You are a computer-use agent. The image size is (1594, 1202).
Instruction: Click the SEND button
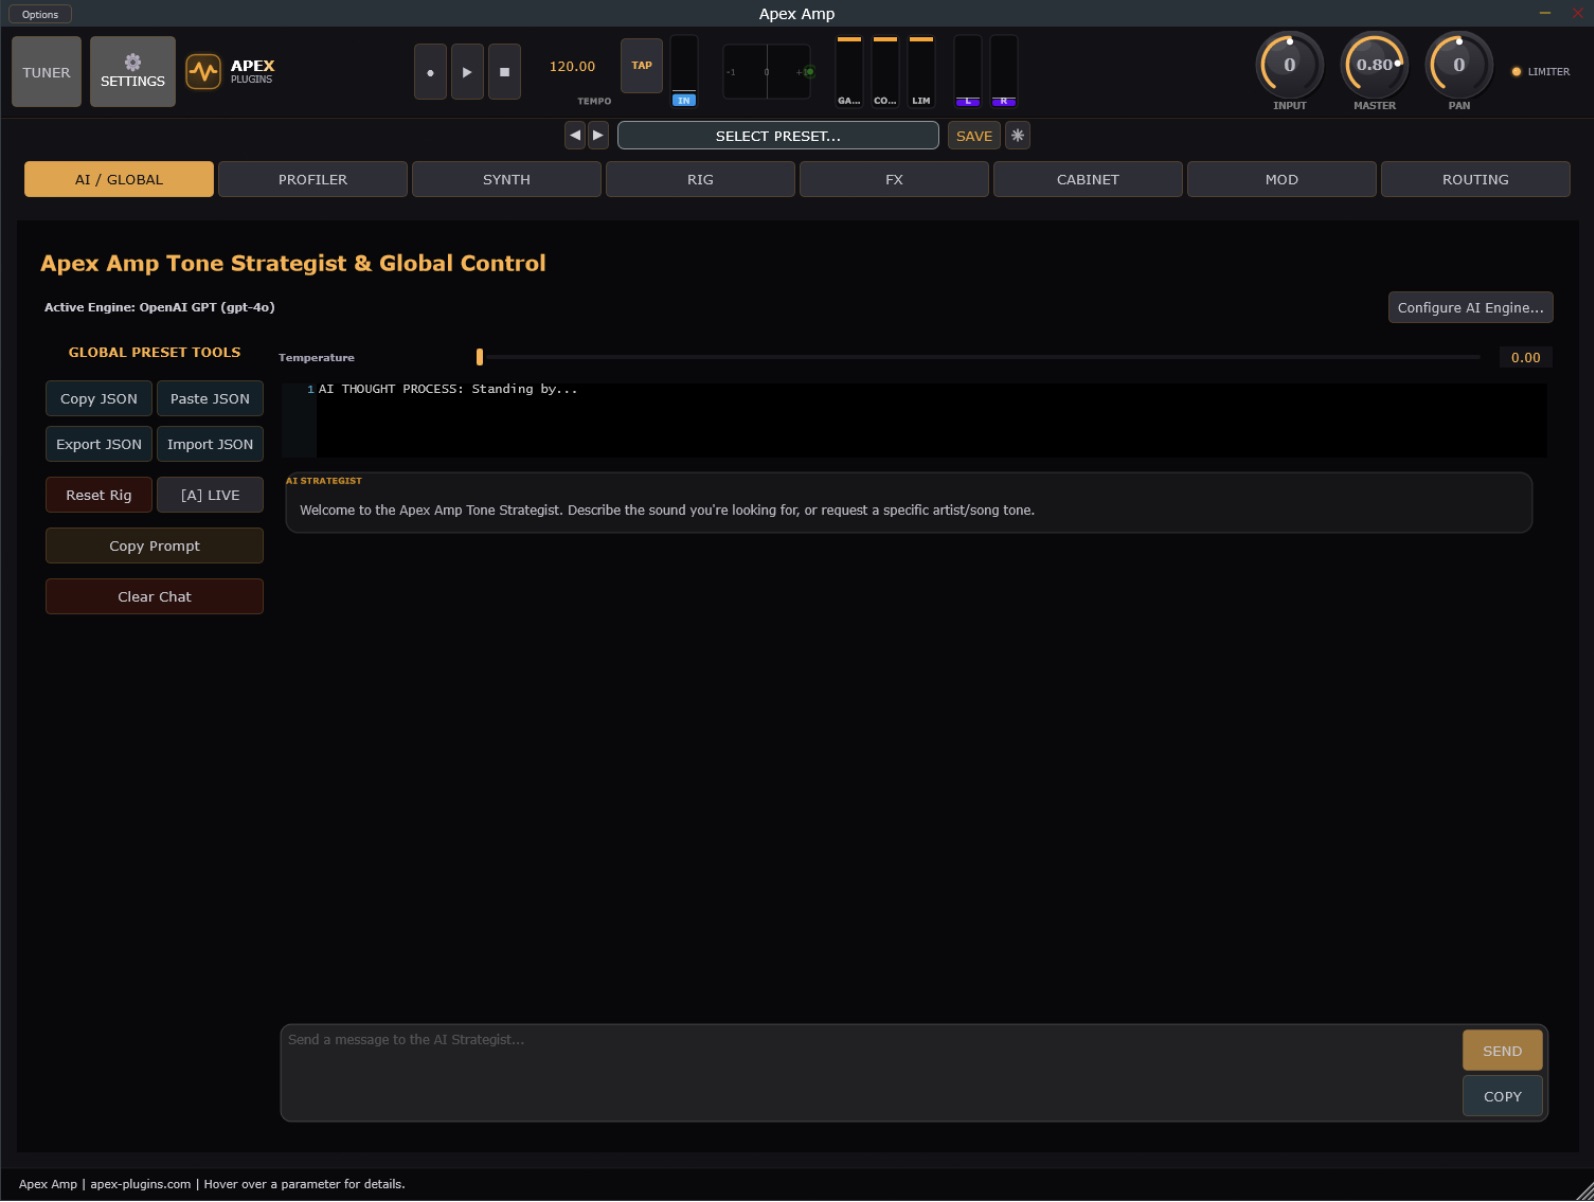(x=1502, y=1050)
